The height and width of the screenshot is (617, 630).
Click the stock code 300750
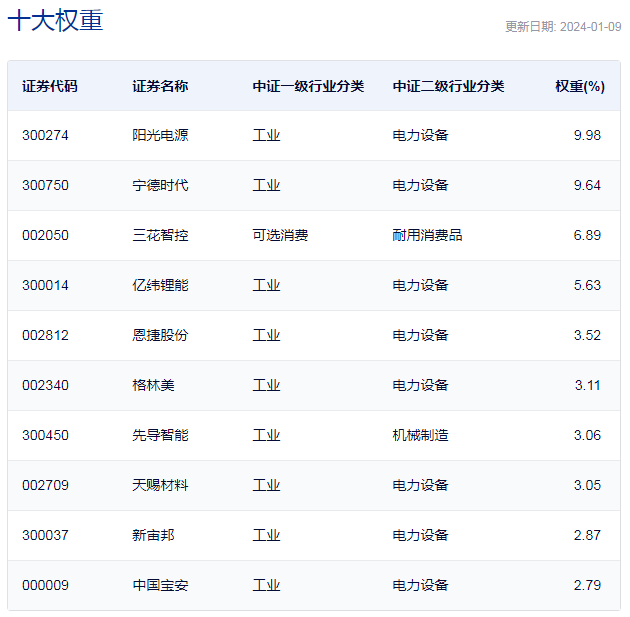point(45,185)
